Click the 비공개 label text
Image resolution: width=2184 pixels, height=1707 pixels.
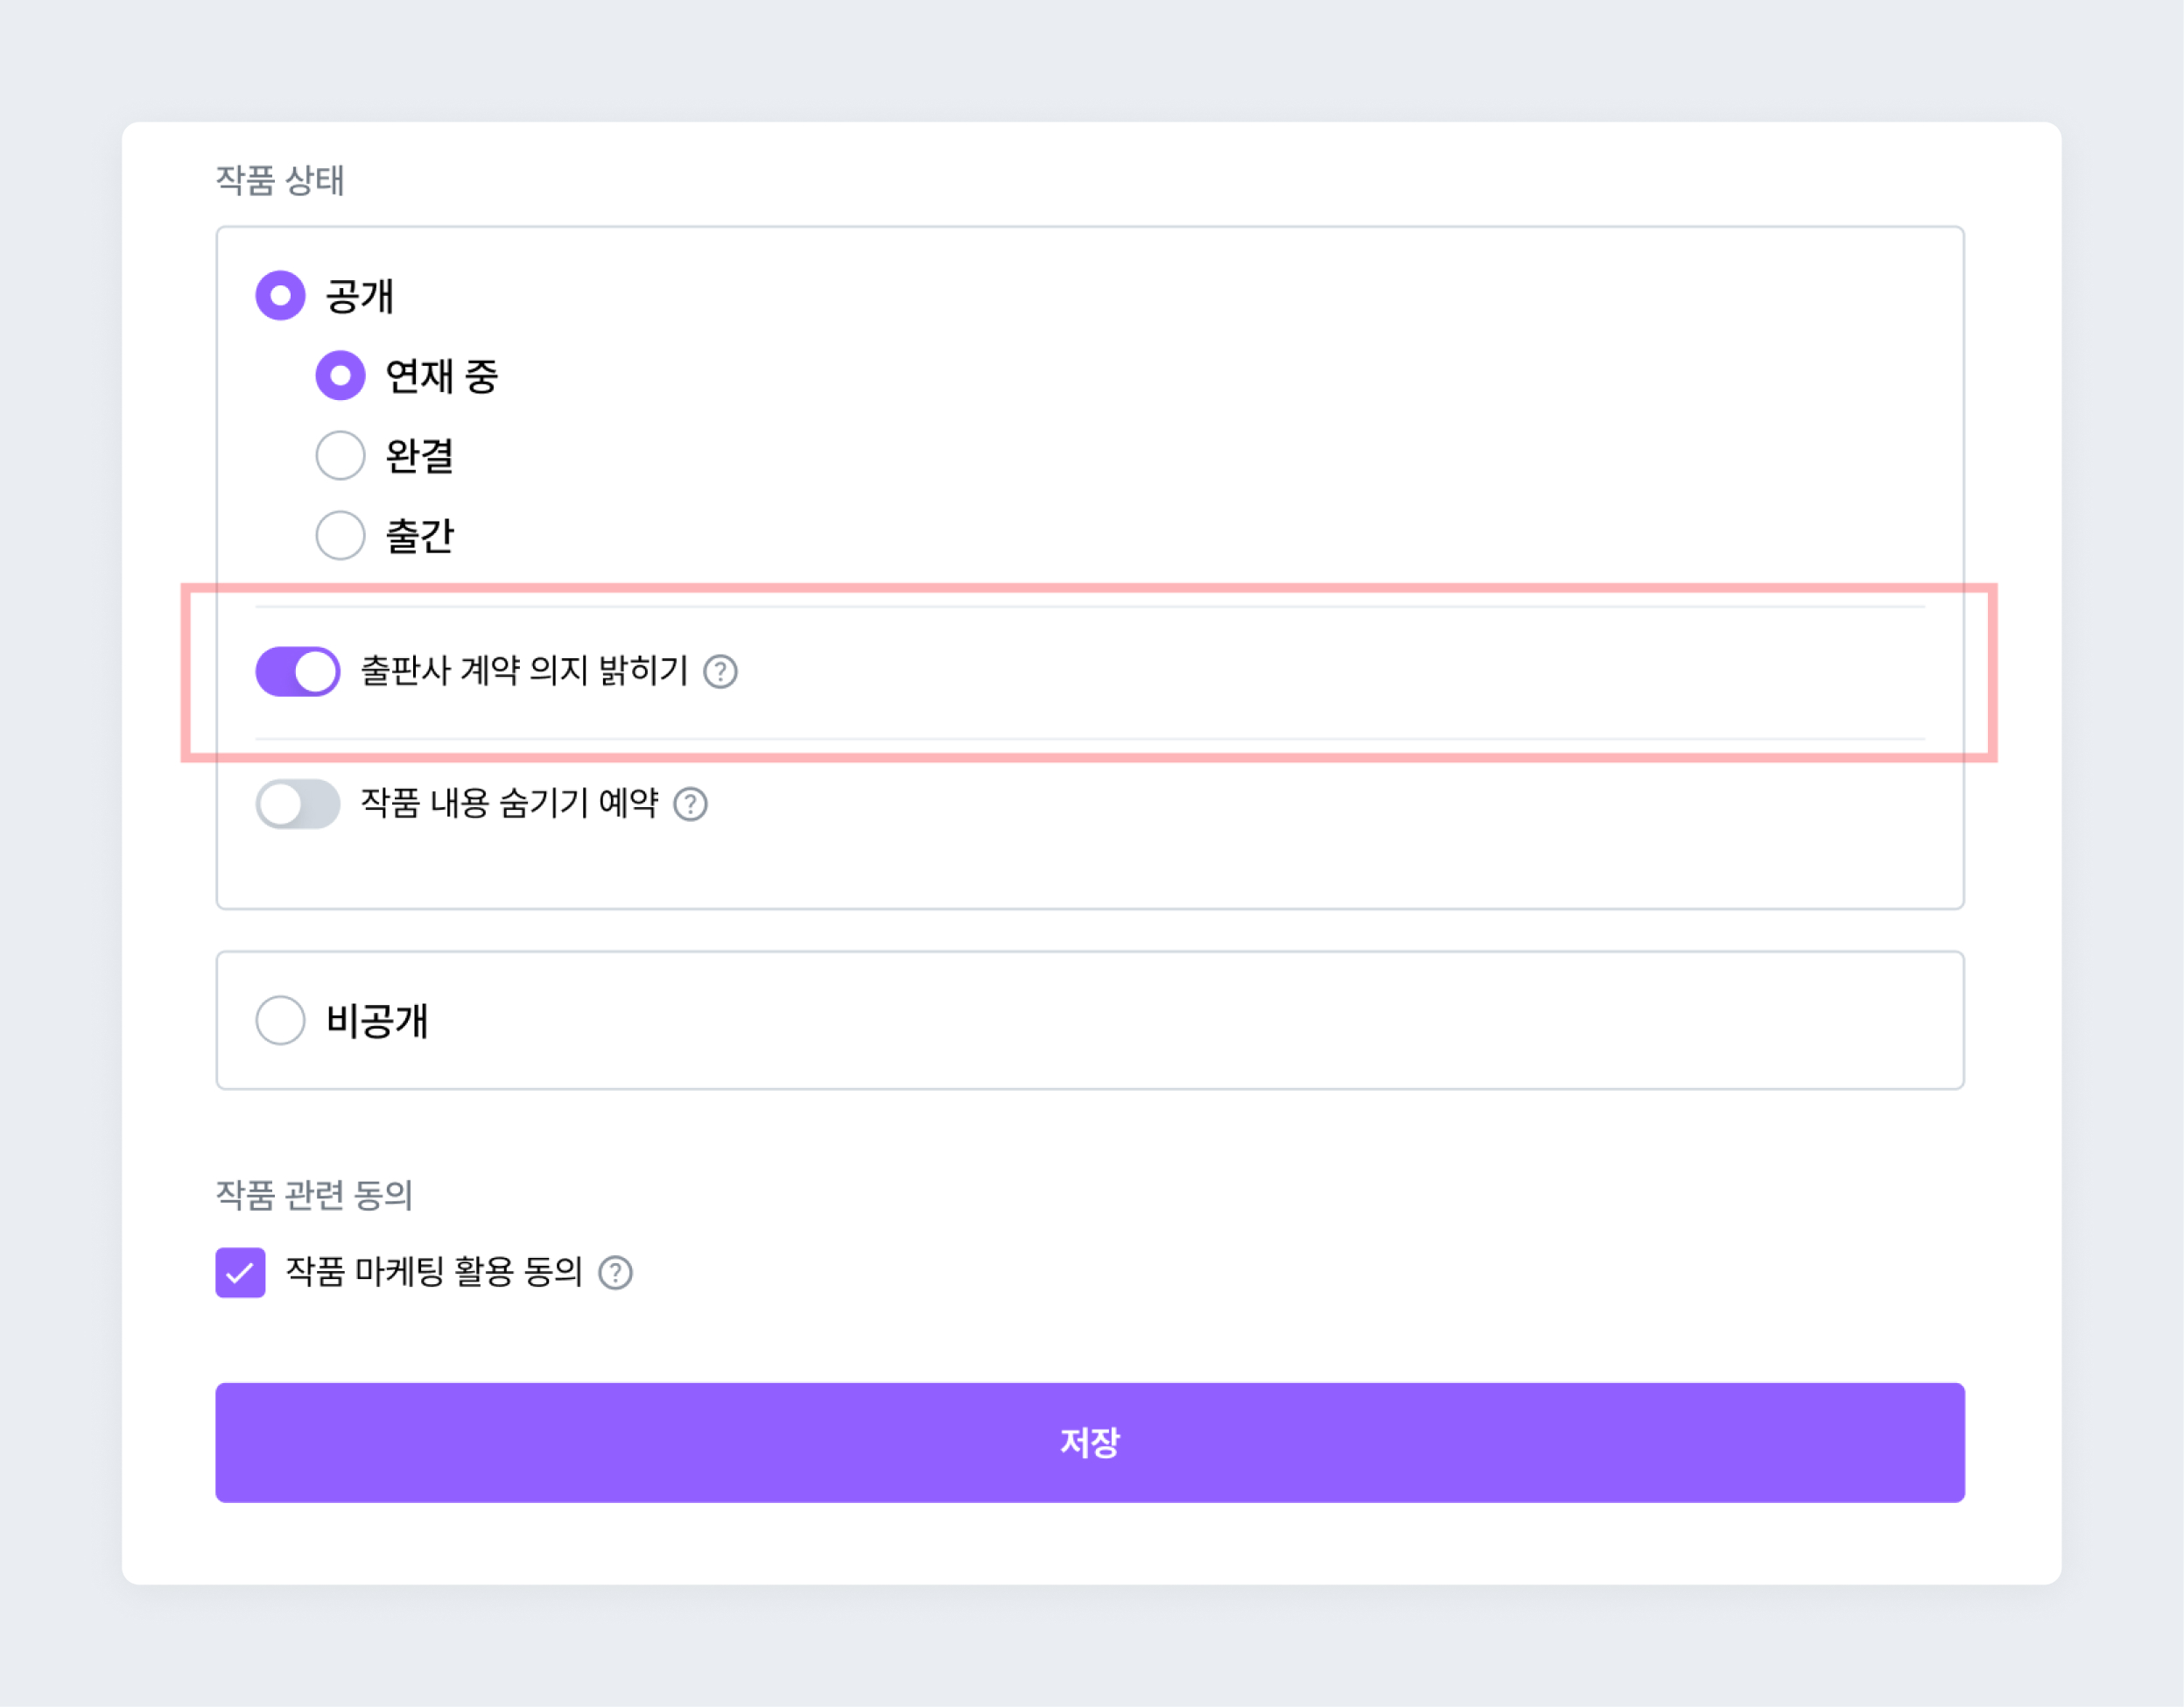pyautogui.click(x=377, y=1020)
